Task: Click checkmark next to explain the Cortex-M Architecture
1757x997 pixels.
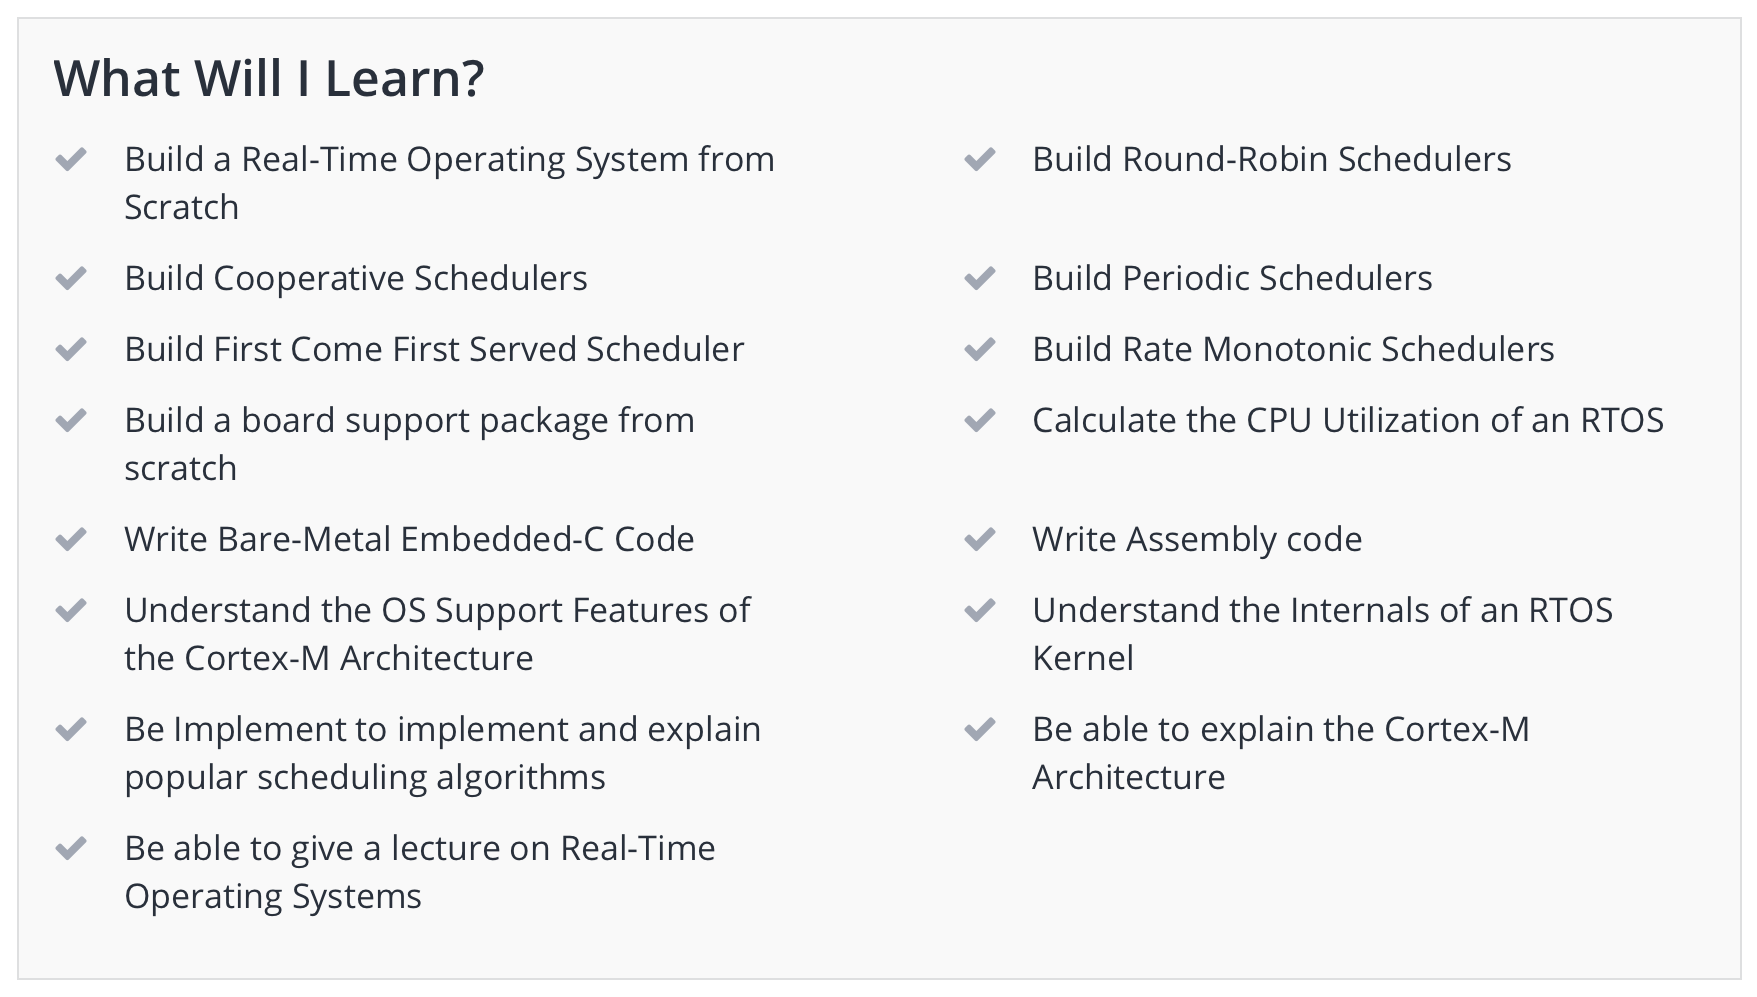Action: coord(979,729)
